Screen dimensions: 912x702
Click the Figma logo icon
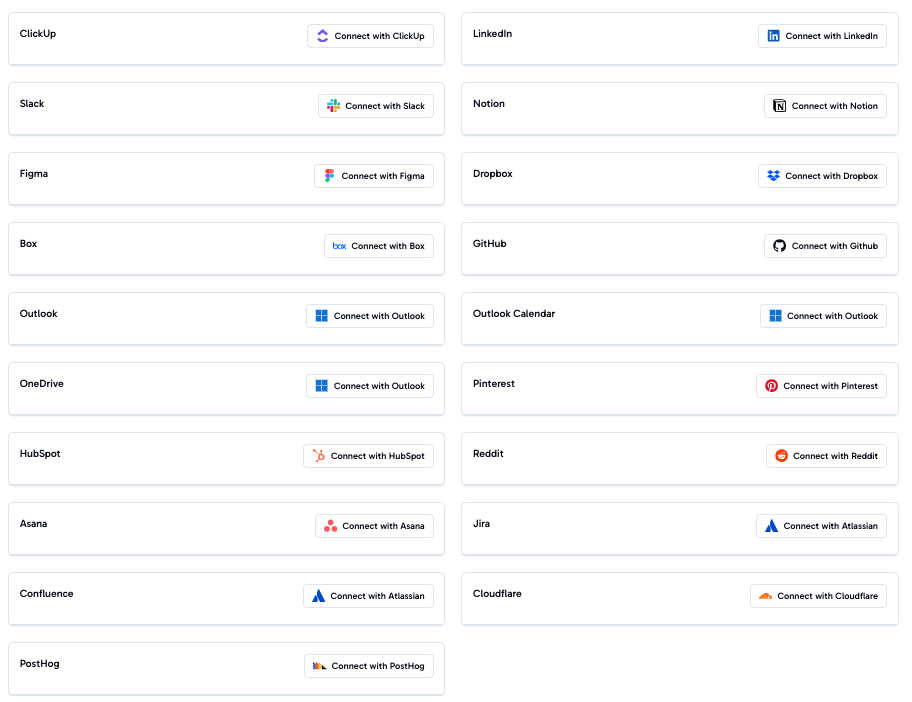coord(329,176)
